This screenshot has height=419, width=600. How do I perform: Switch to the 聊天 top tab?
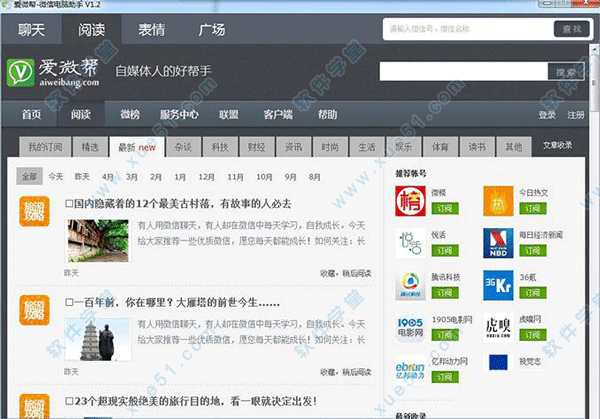click(x=31, y=29)
